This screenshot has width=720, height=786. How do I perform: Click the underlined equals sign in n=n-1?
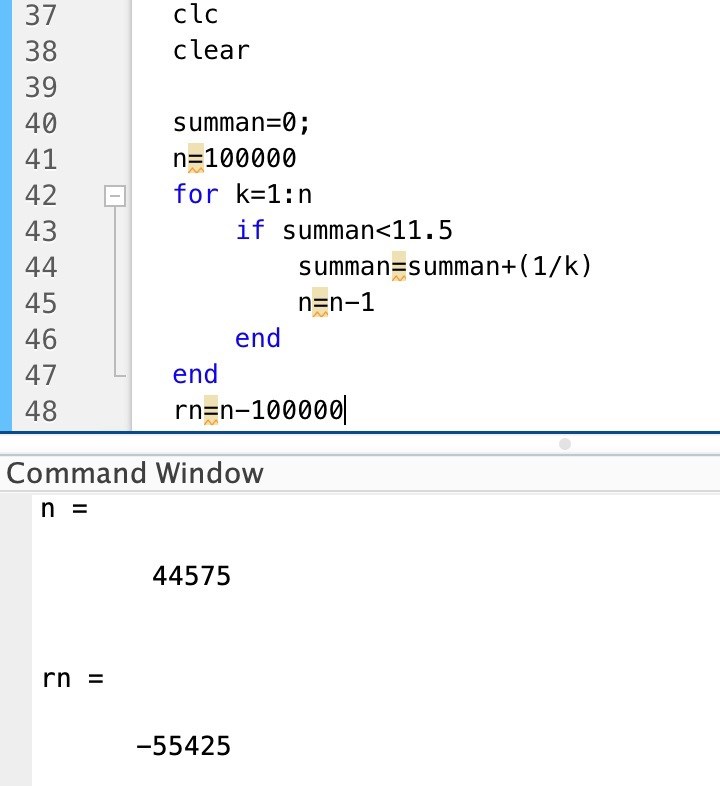click(x=320, y=303)
